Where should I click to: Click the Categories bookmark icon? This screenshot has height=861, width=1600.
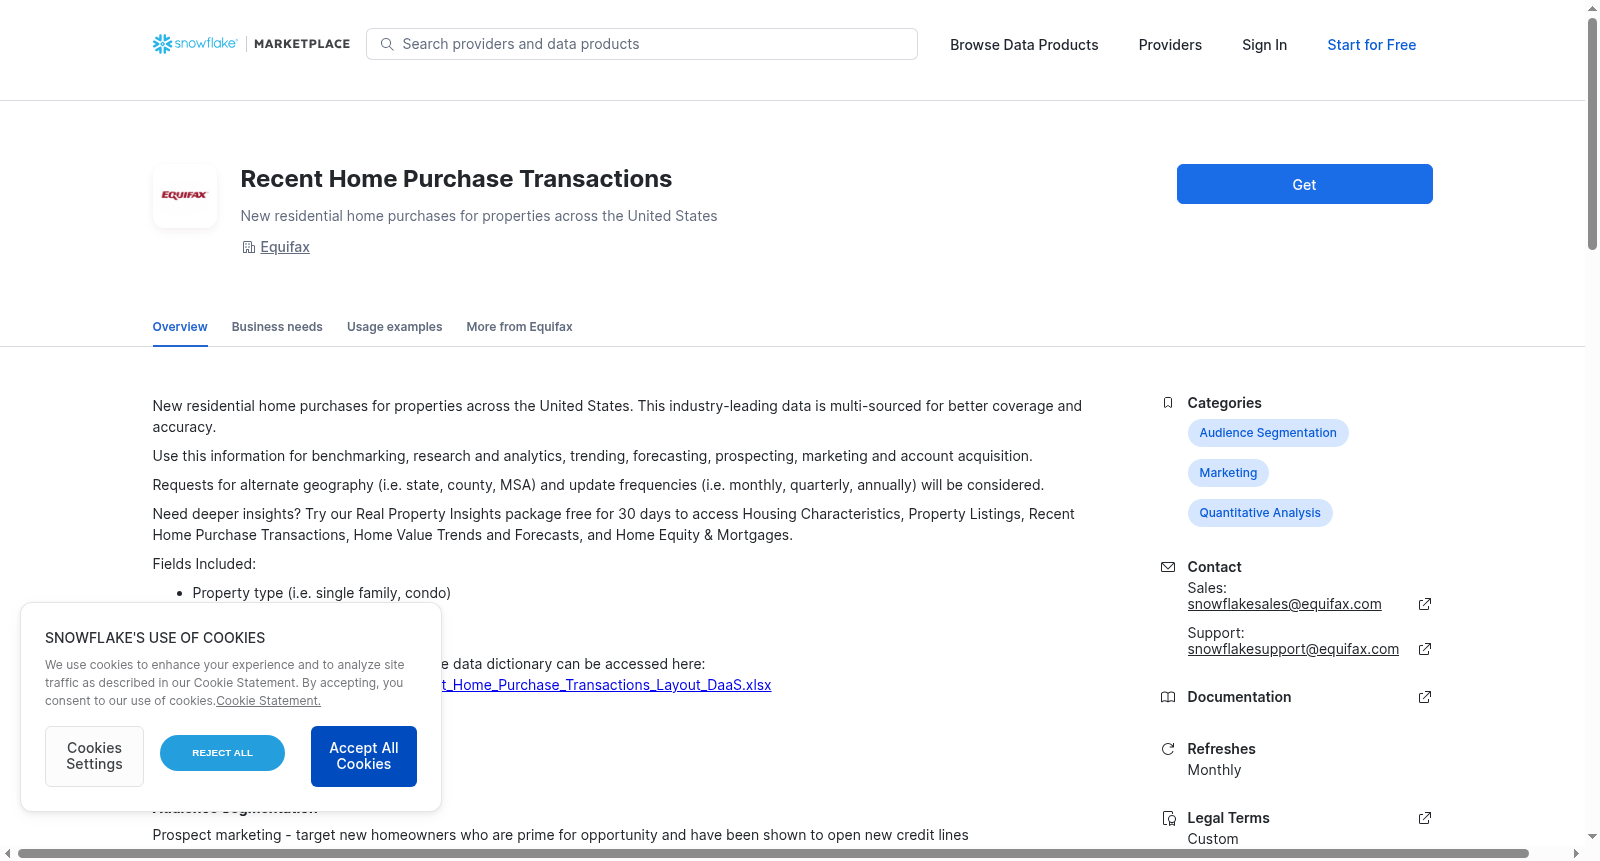click(x=1168, y=403)
